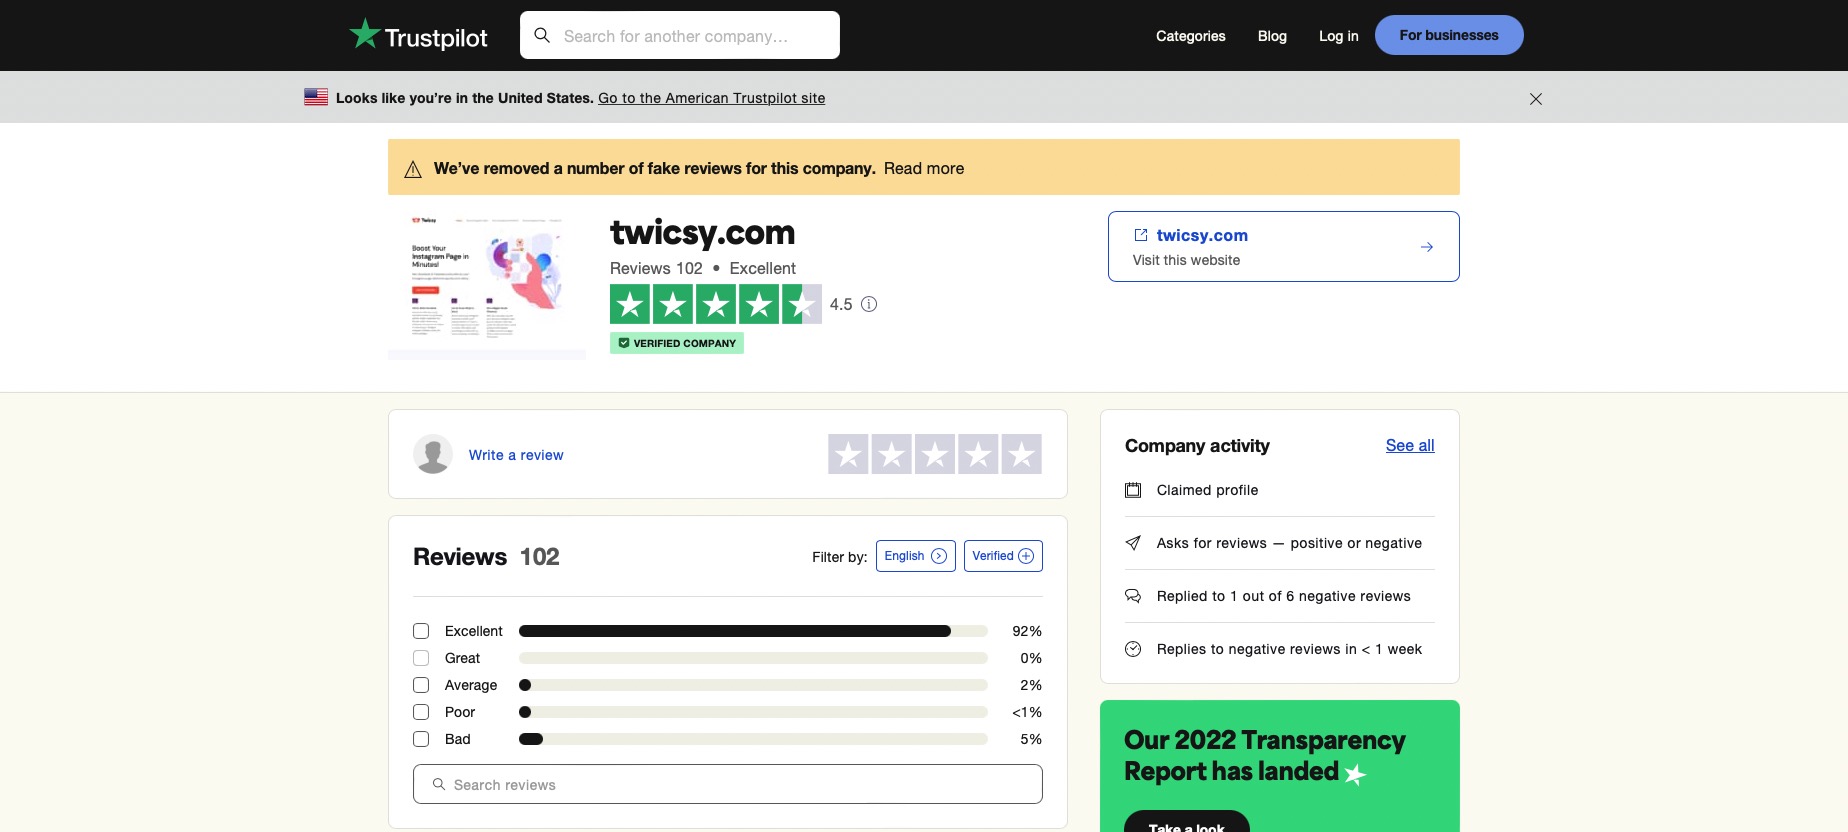Viewport: 1848px width, 832px height.
Task: Click the external link icon next to twicsy.com
Action: [x=1140, y=235]
